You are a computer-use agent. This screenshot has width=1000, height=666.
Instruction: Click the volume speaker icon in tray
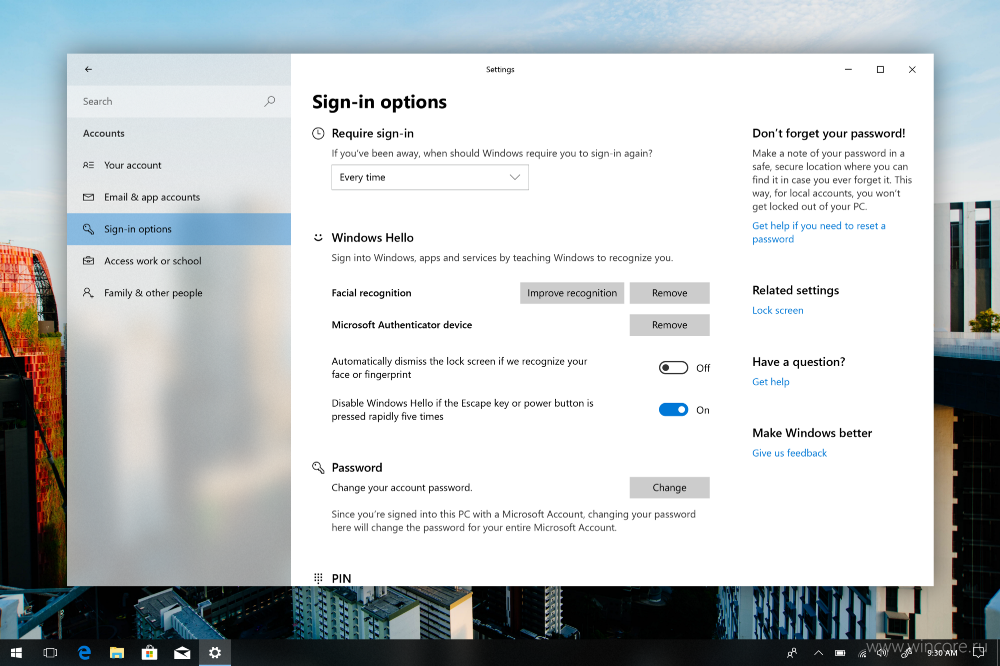click(882, 652)
